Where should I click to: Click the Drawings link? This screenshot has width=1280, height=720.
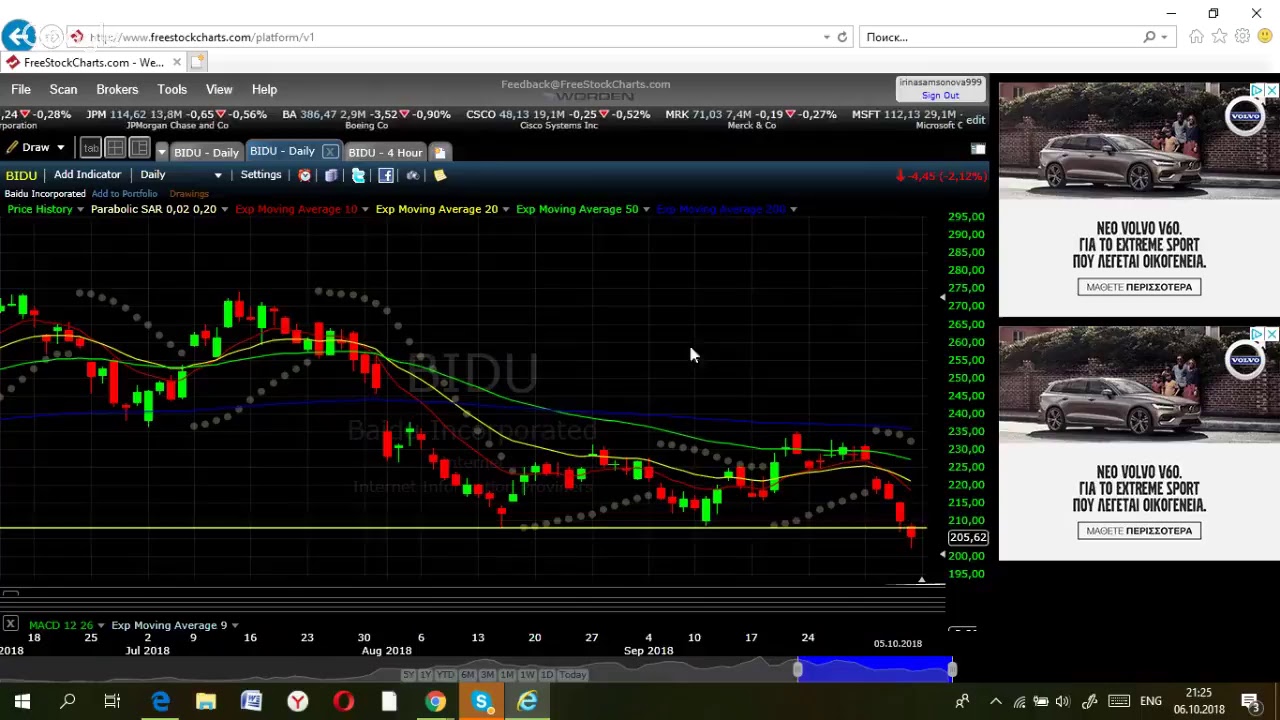(x=189, y=193)
